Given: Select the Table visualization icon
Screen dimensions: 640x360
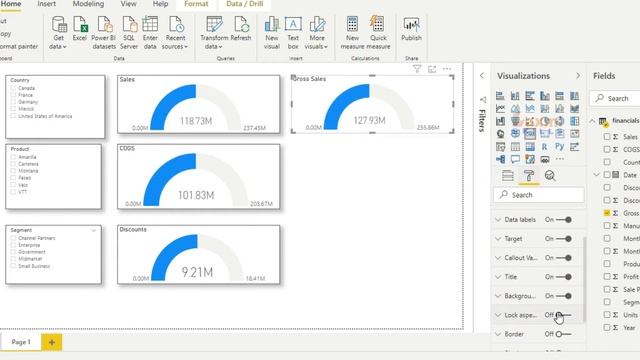Looking at the screenshot, I should (x=516, y=147).
